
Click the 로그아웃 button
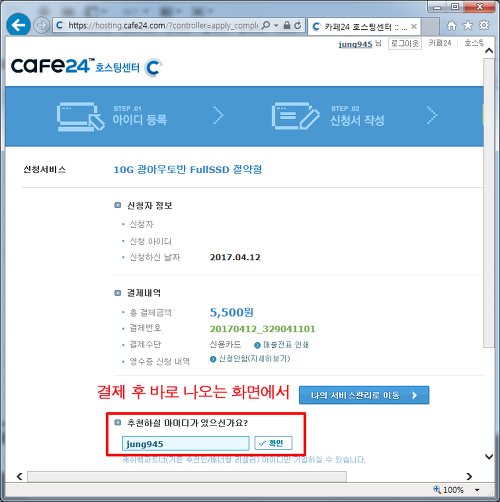[405, 43]
